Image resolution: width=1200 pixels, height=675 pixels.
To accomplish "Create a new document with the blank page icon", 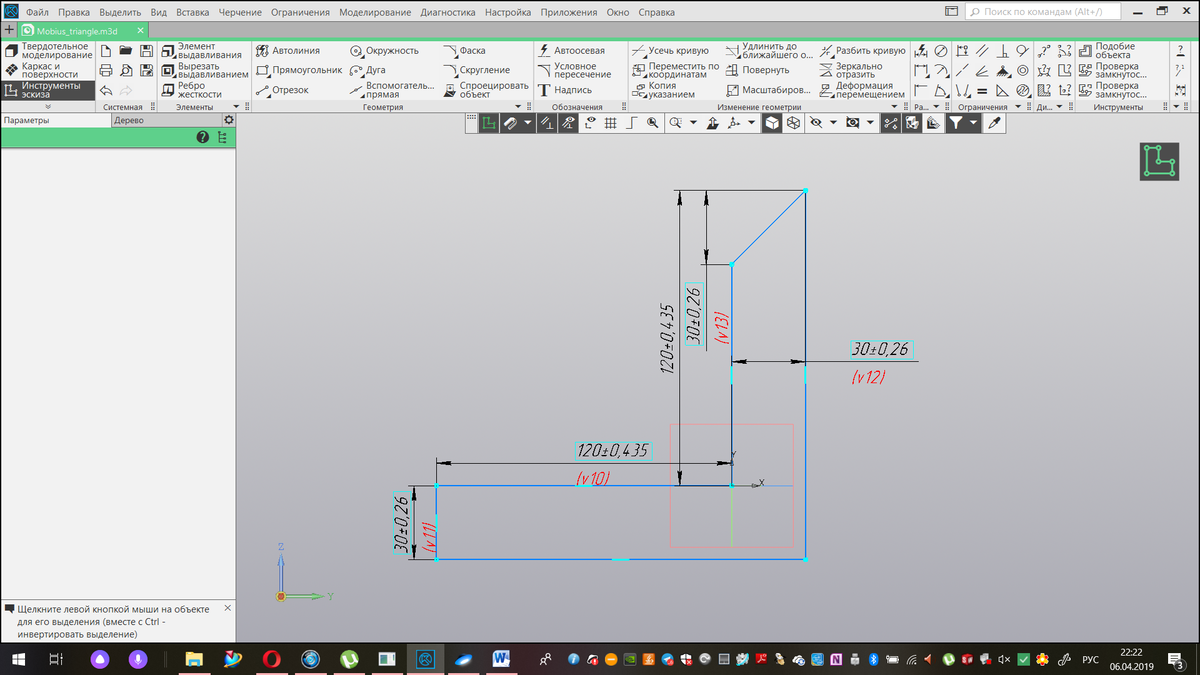I will pyautogui.click(x=105, y=50).
